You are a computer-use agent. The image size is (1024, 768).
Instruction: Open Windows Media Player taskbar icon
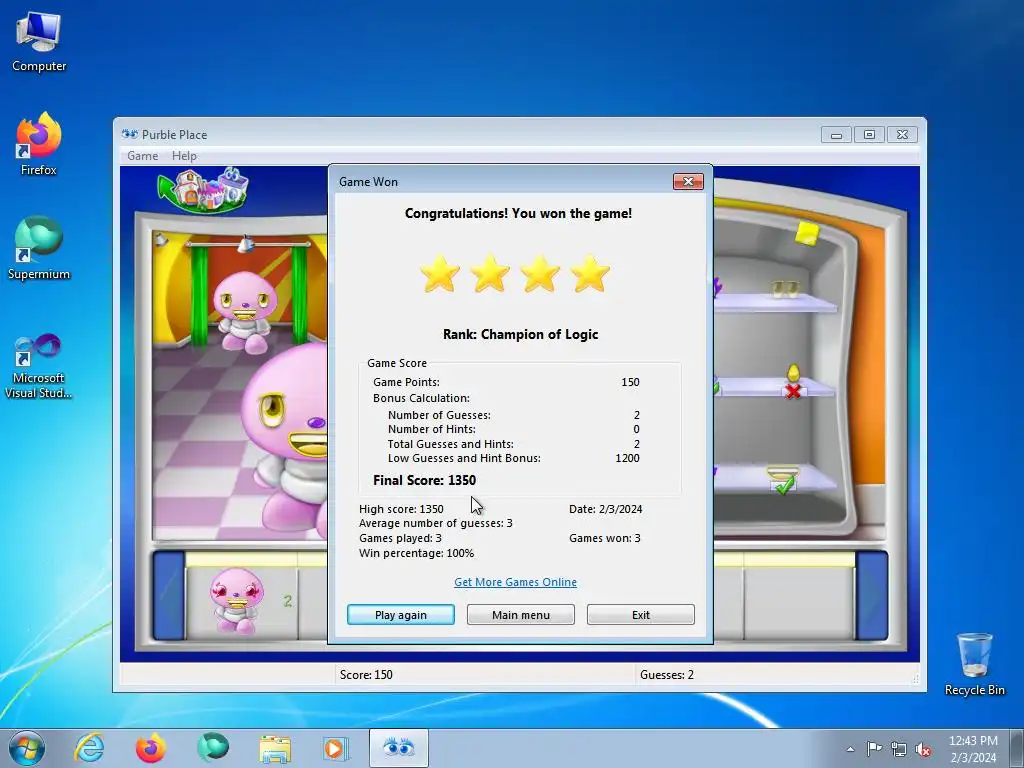336,749
